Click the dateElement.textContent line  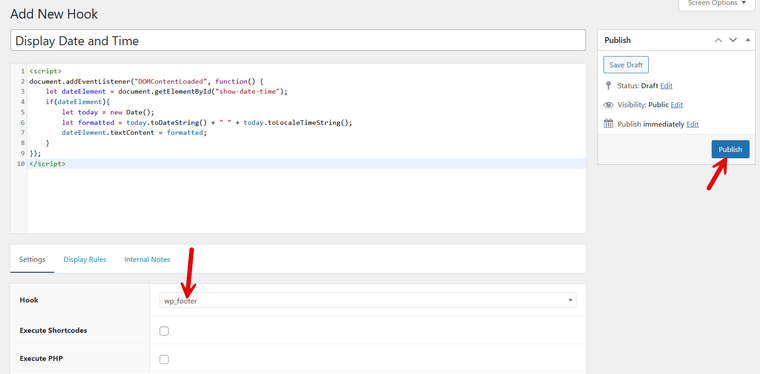(x=134, y=133)
